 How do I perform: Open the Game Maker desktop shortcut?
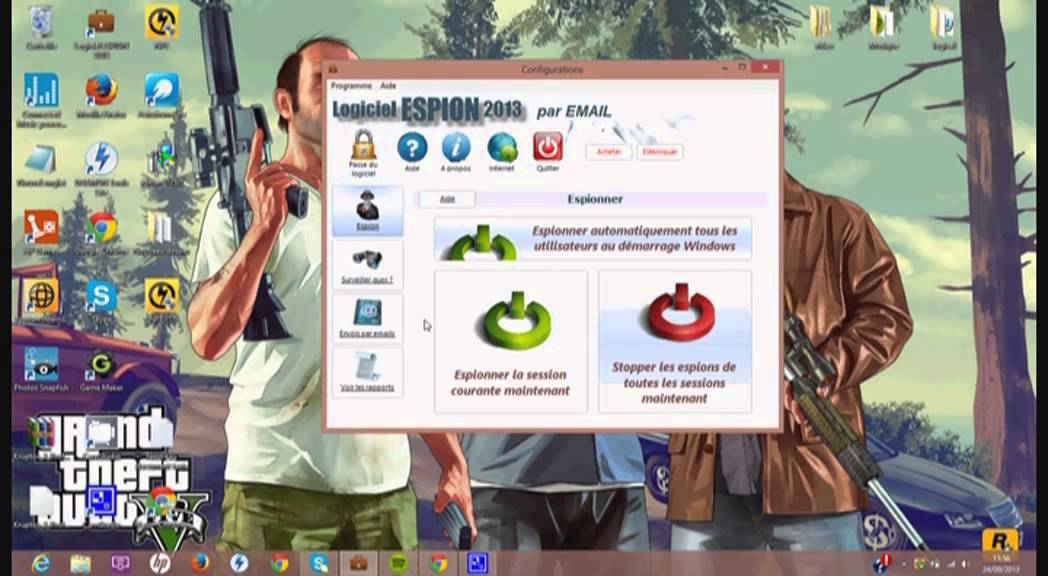(102, 365)
